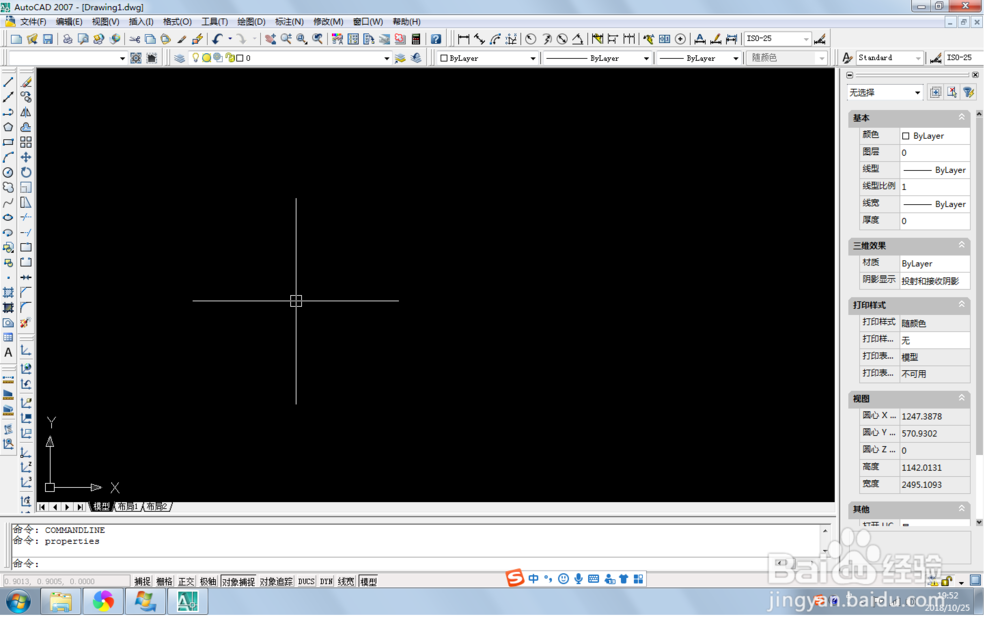Select the Circle draw tool
Screen dimensions: 1000x634
click(x=8, y=172)
